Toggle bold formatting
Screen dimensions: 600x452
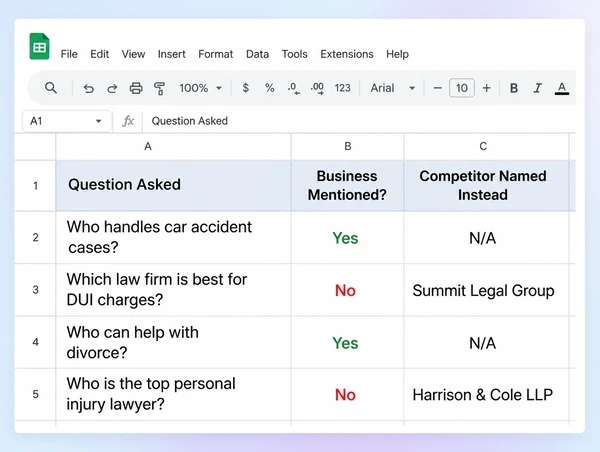514,88
